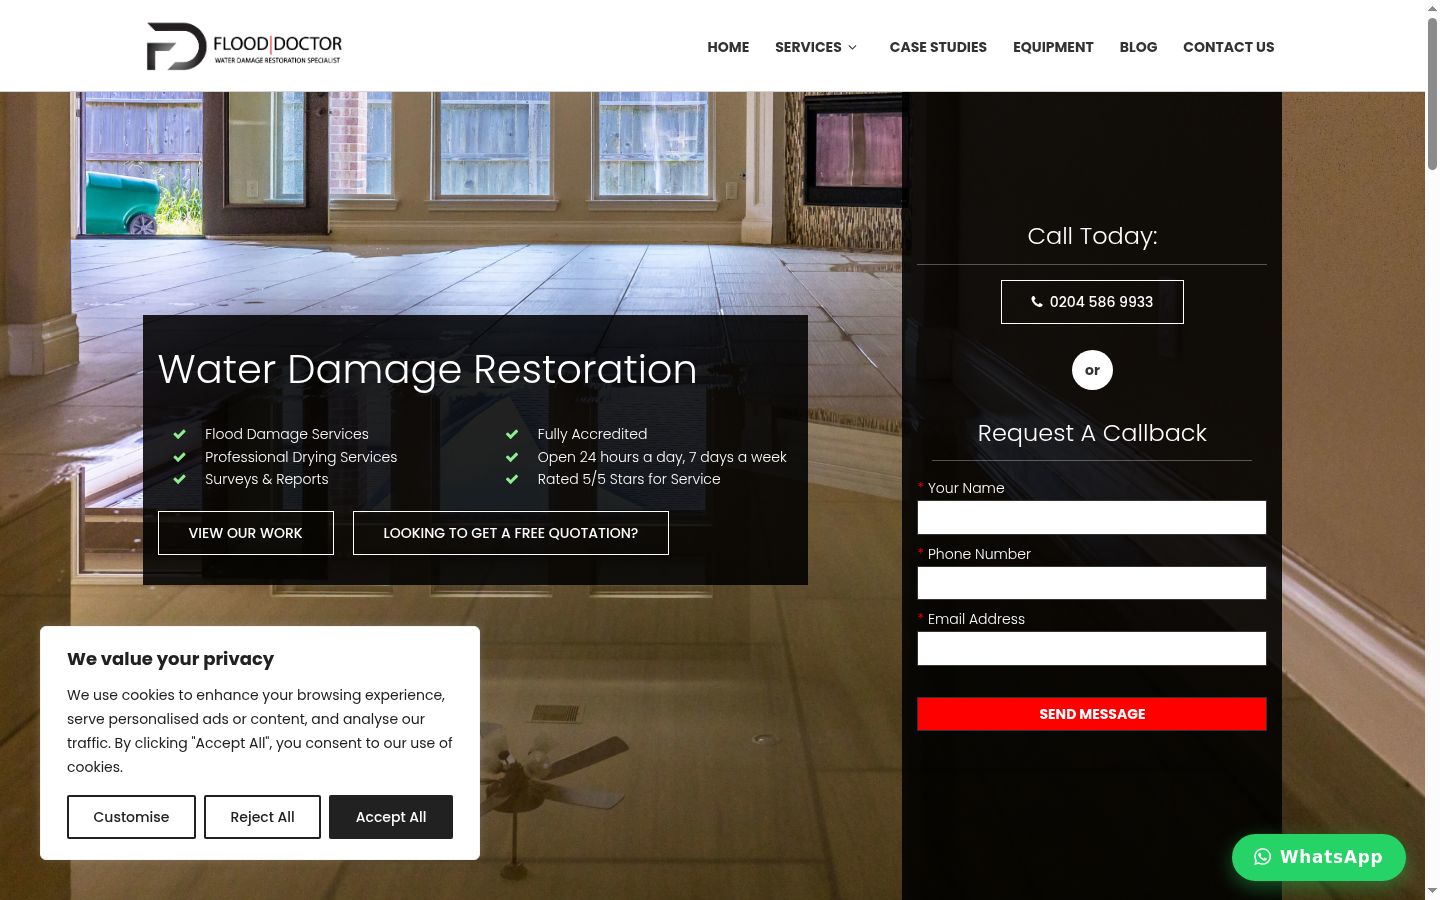Expand the Services dropdown chevron
1440x900 pixels.
(852, 47)
